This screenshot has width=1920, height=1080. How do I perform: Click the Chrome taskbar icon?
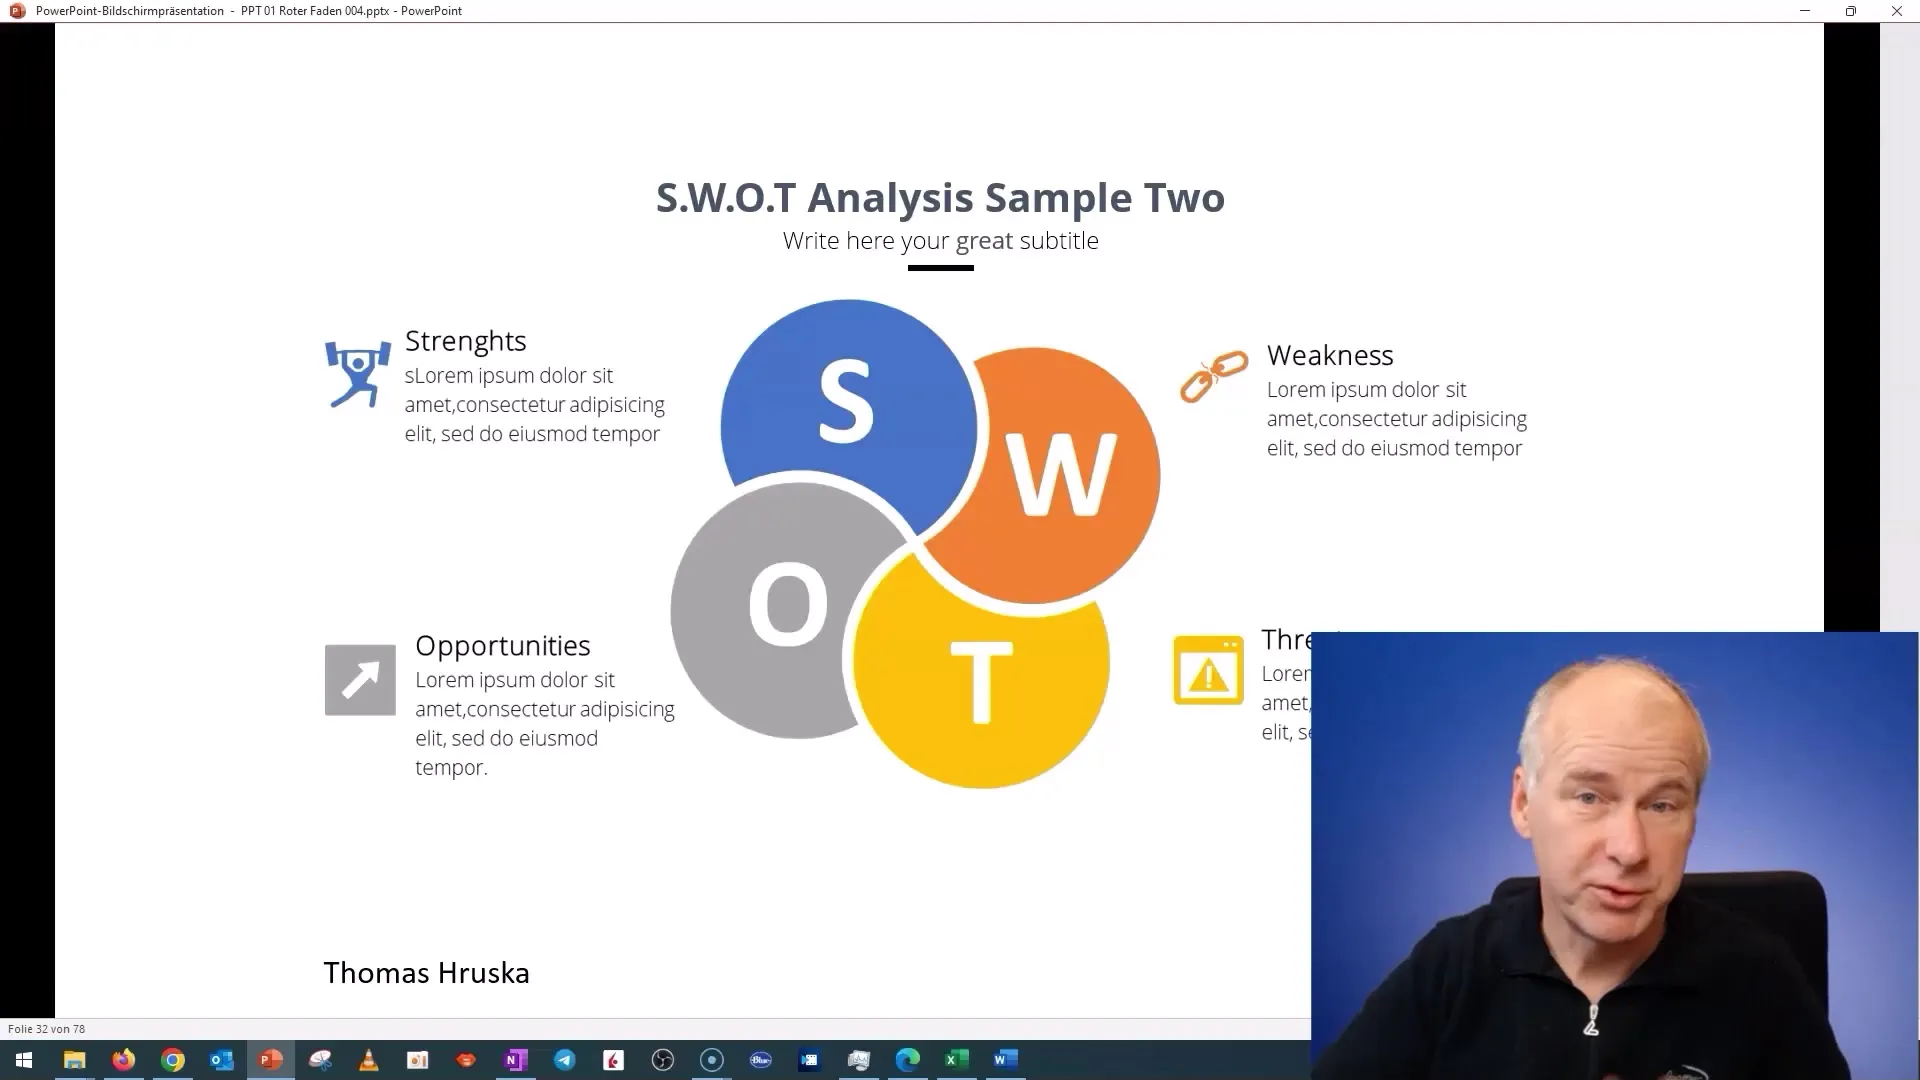(173, 1059)
